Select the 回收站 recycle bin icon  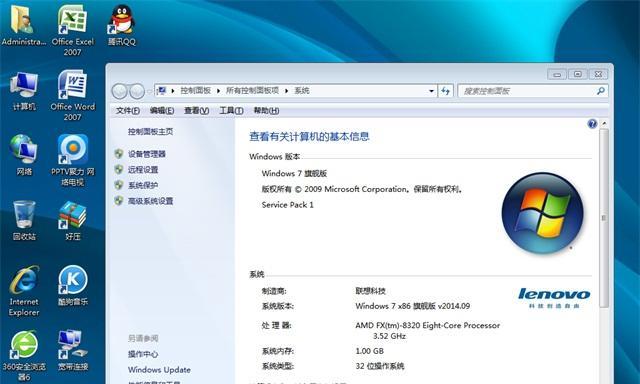point(24,220)
